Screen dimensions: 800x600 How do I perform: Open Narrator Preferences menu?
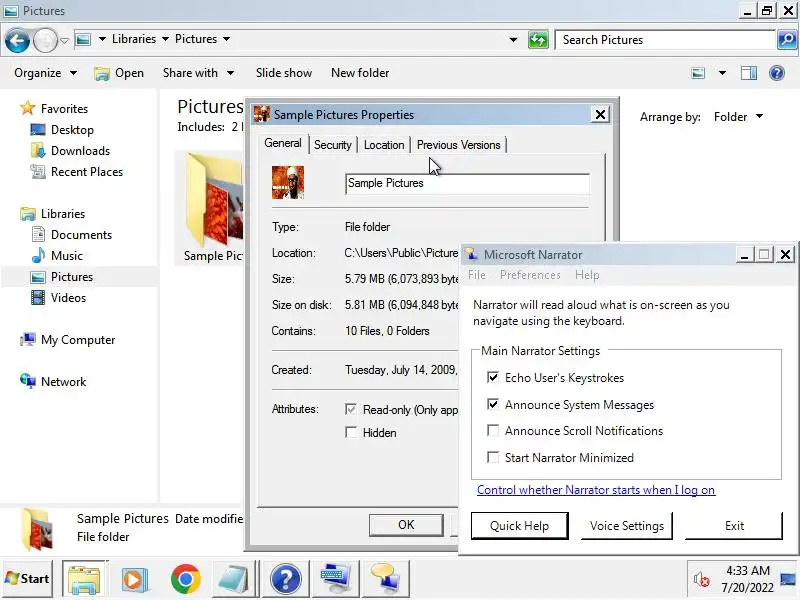click(530, 275)
